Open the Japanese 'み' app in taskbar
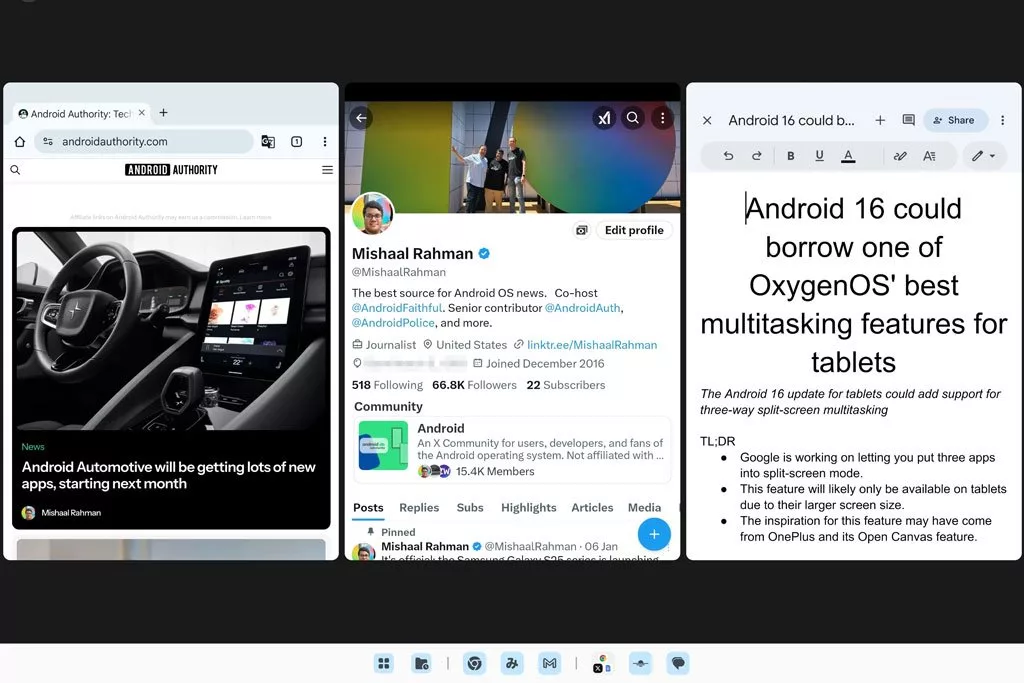Screen dimensions: 1024x683 pyautogui.click(x=512, y=663)
